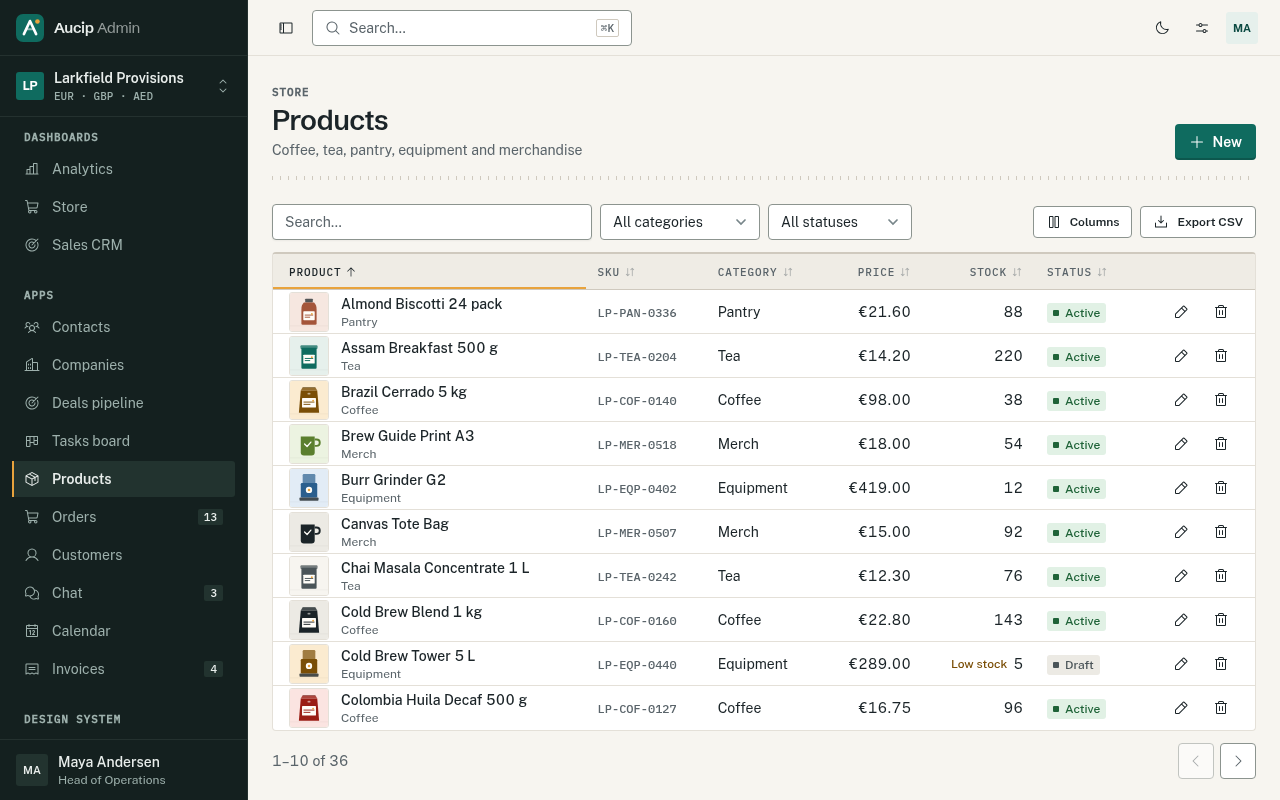The image size is (1280, 800).
Task: Sort by the Product column header
Action: coord(322,272)
